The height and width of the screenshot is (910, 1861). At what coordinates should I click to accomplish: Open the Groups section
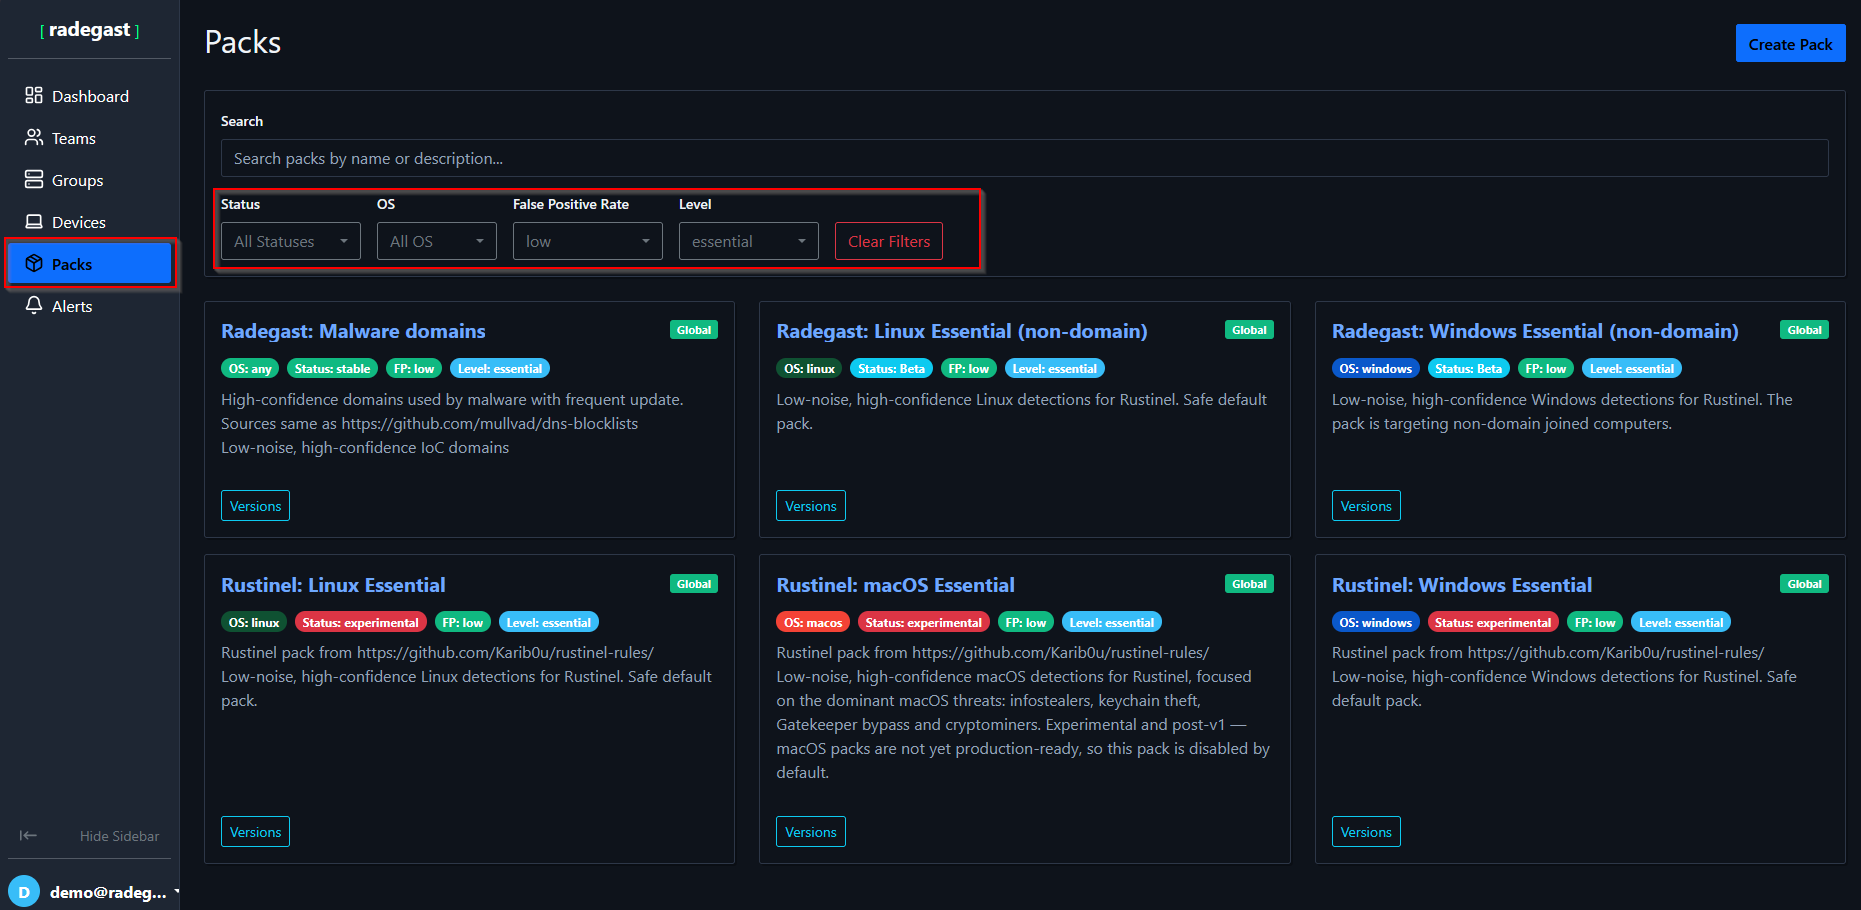(90, 180)
